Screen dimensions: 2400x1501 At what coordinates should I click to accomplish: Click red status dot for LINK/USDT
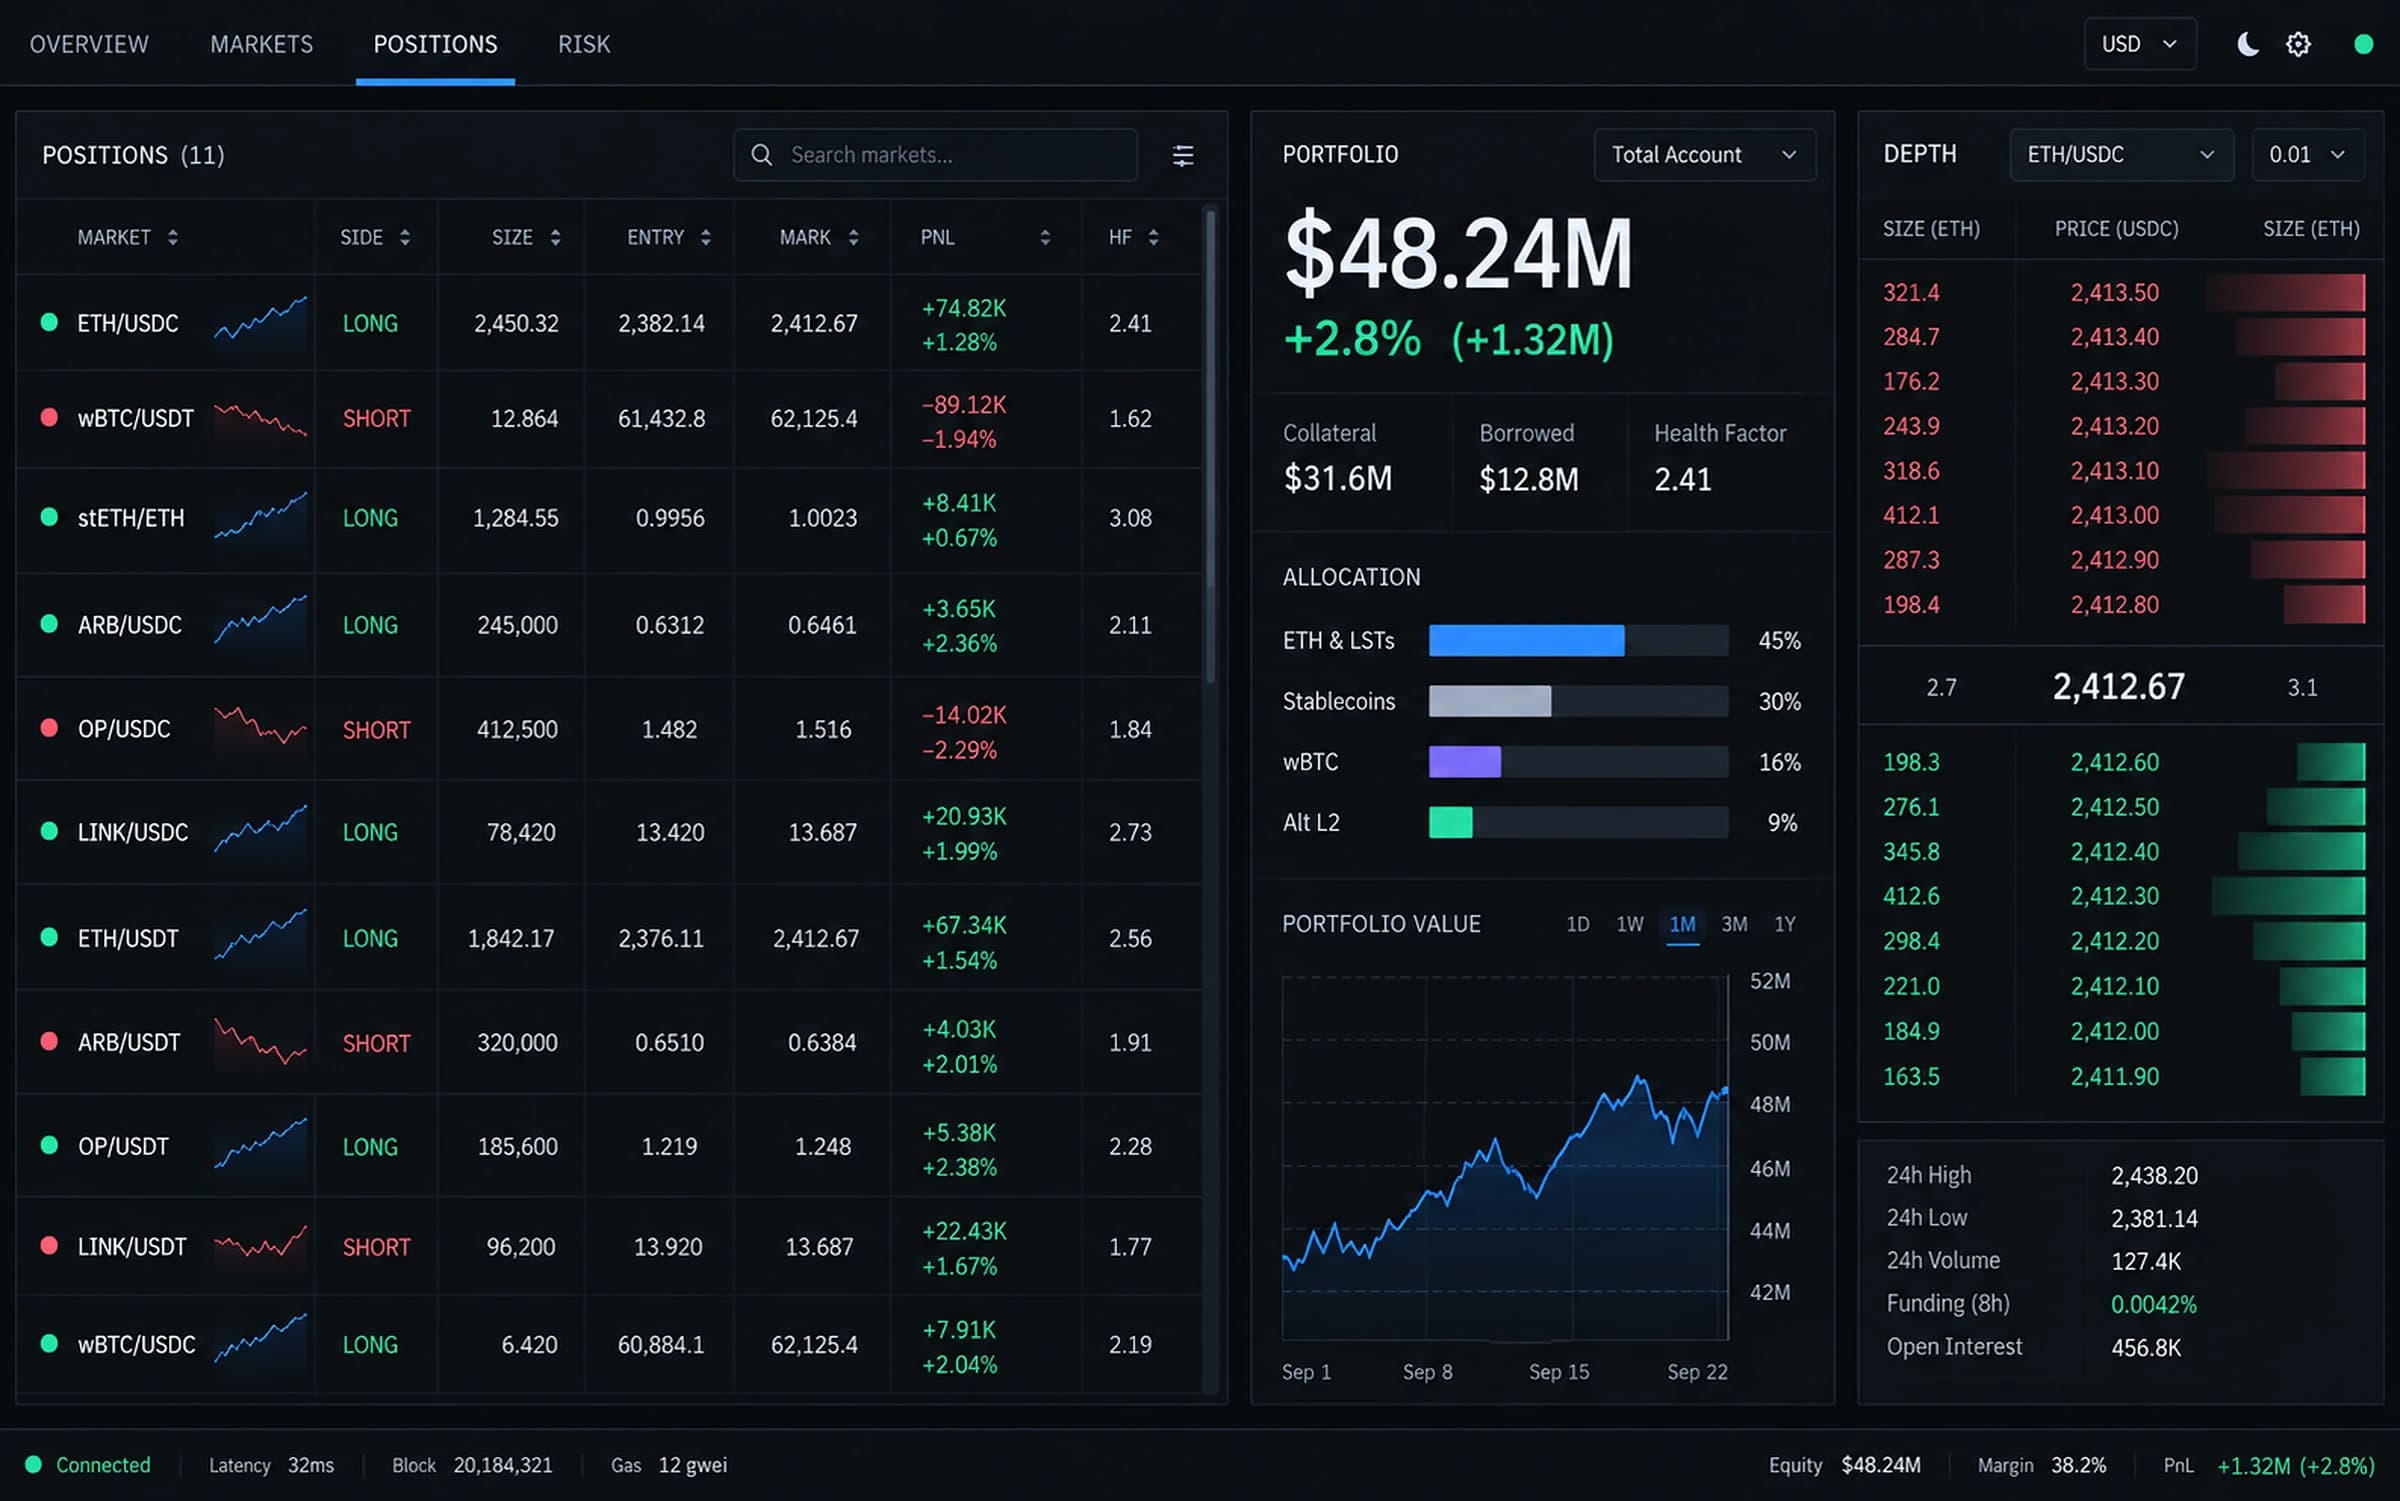[x=48, y=1245]
